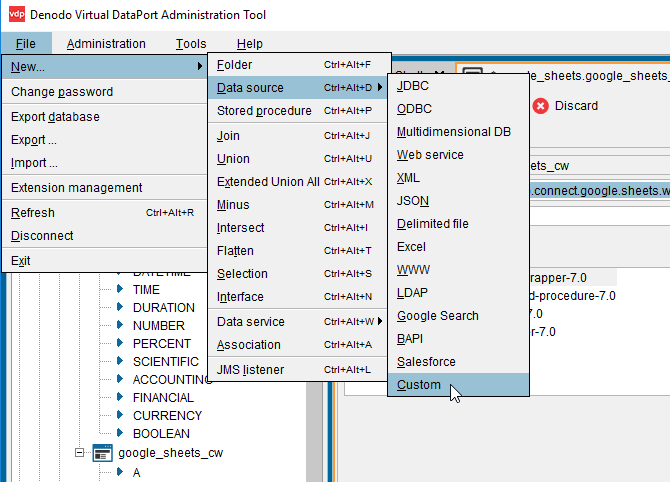The image size is (670, 482).
Task: Select JSON data source
Action: (x=458, y=201)
